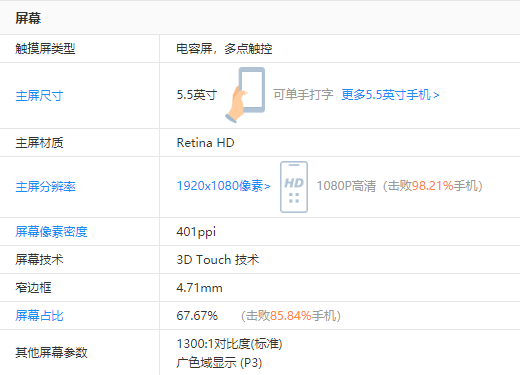Open the 屏幕像素密度 link
Viewport: 520px width, 375px height.
coord(51,232)
